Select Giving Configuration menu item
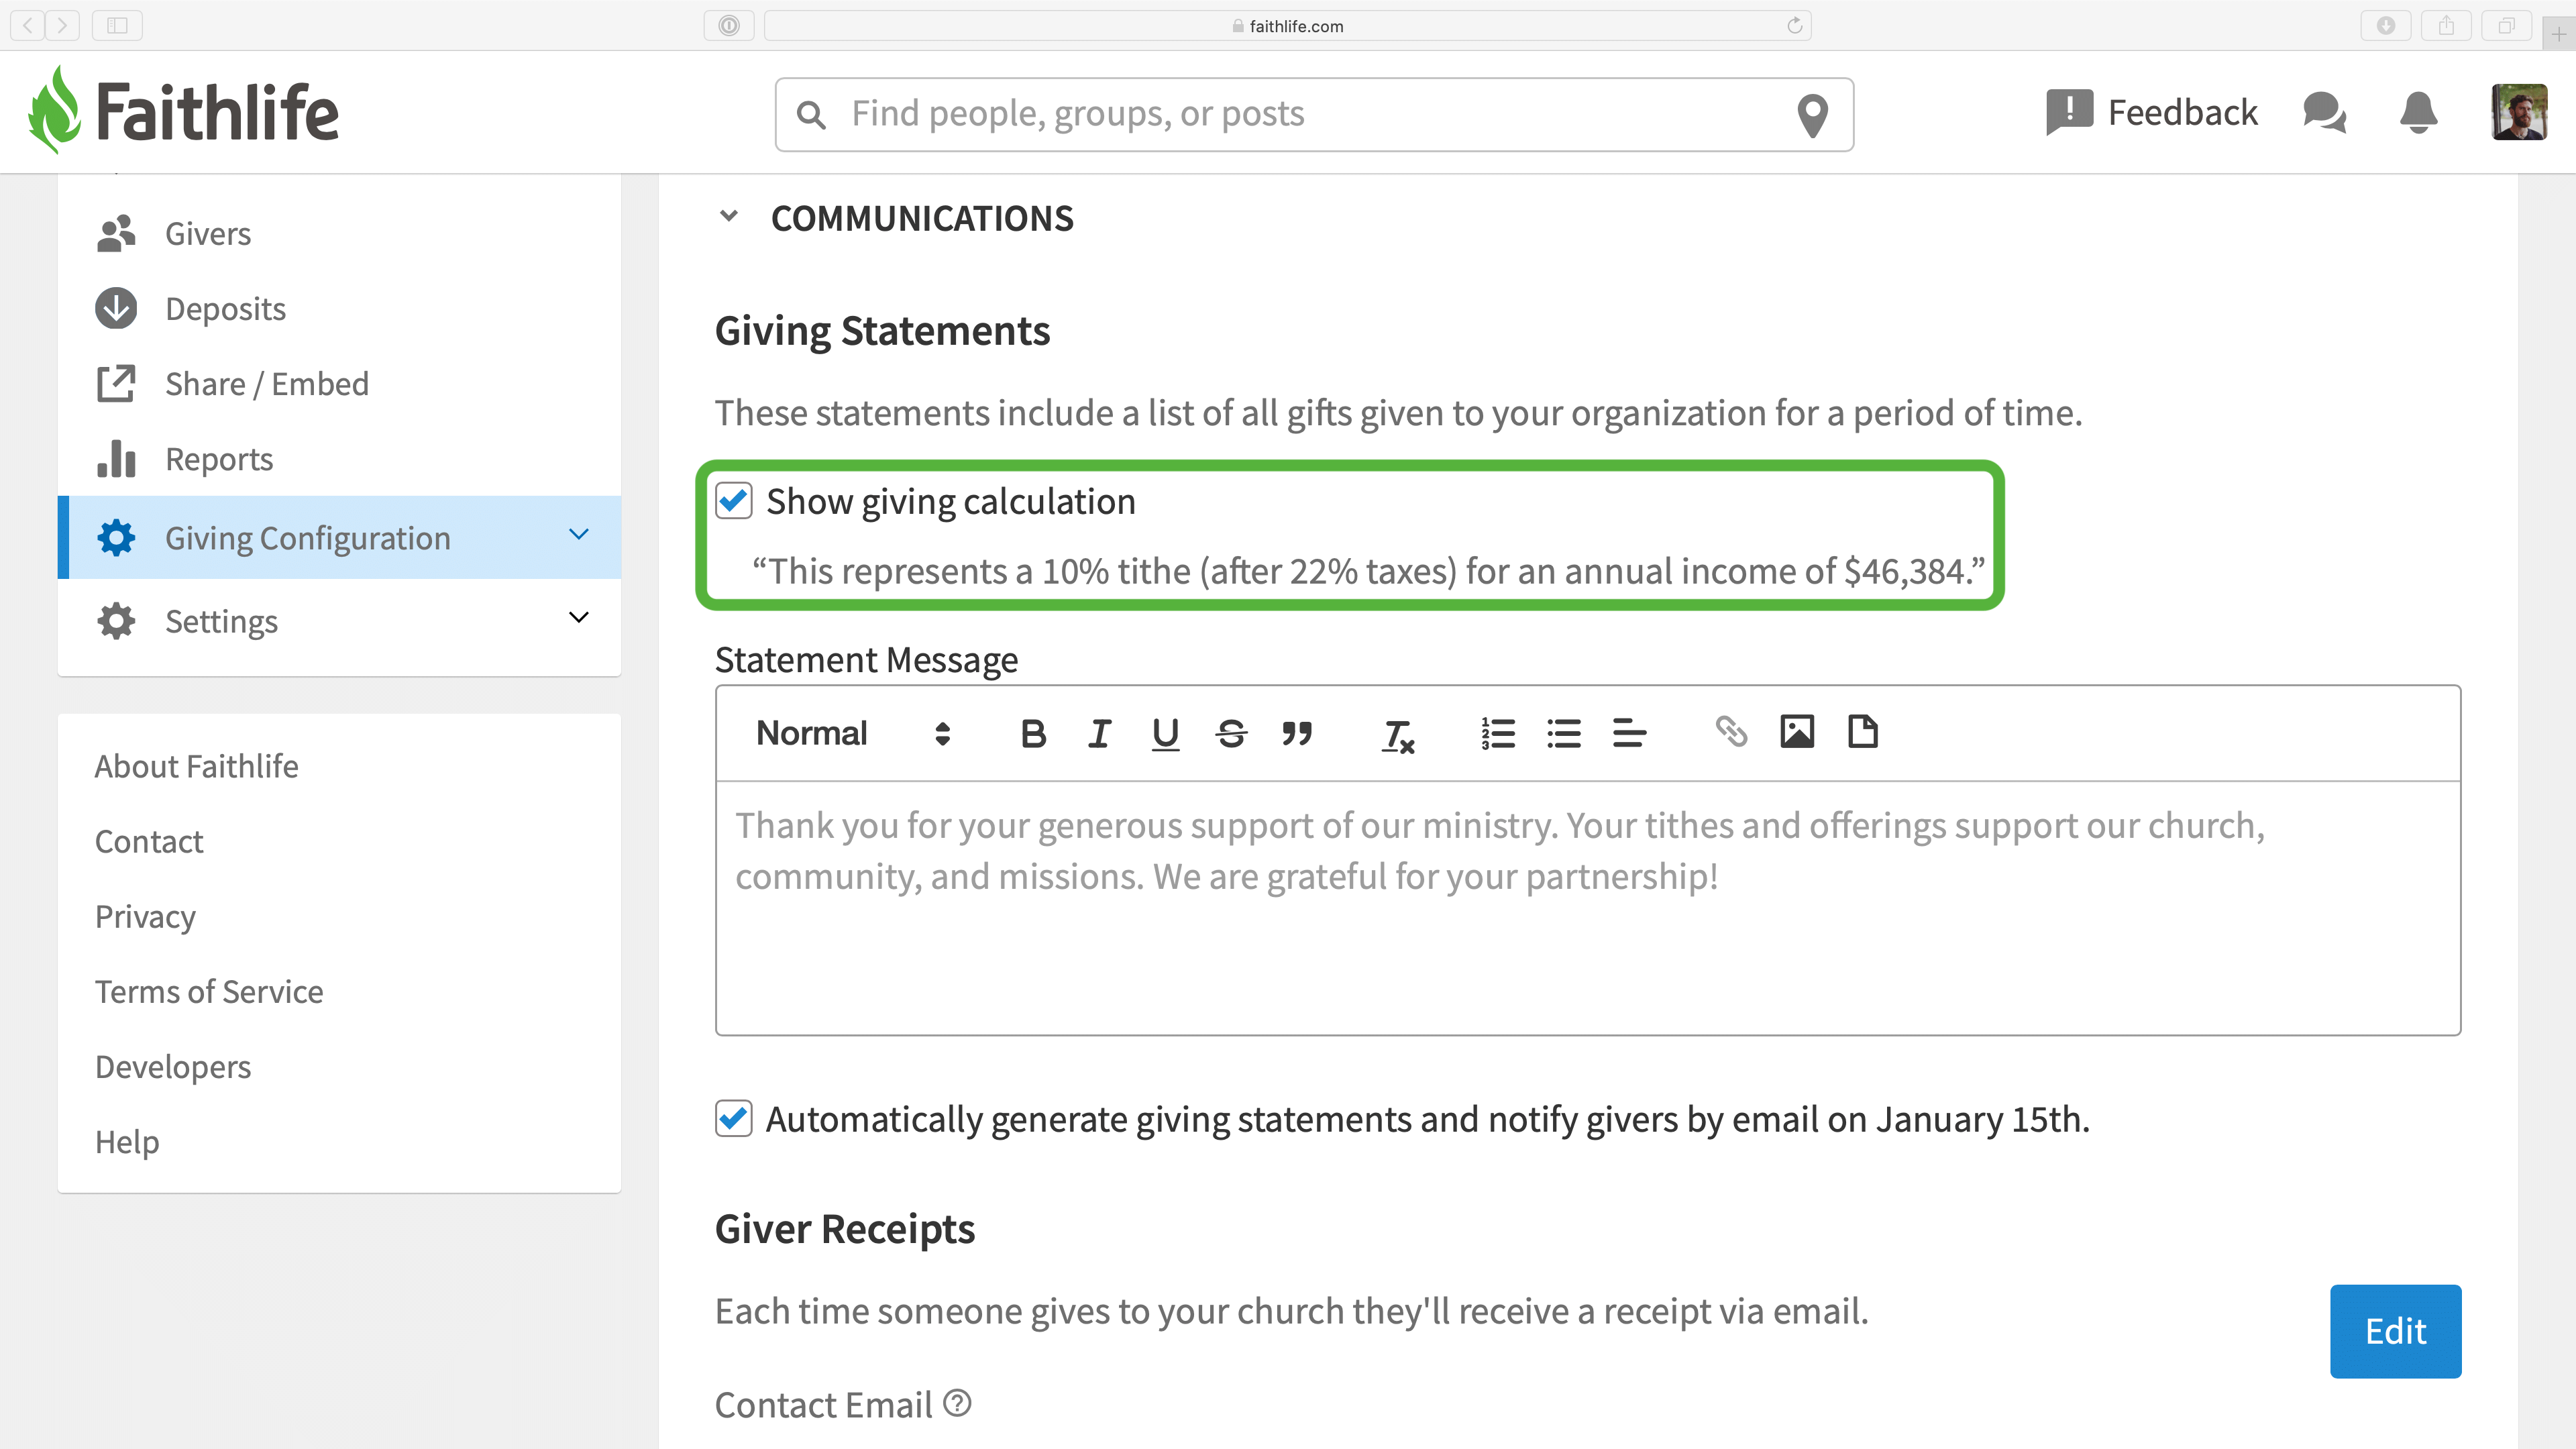The height and width of the screenshot is (1449, 2576). [x=339, y=537]
